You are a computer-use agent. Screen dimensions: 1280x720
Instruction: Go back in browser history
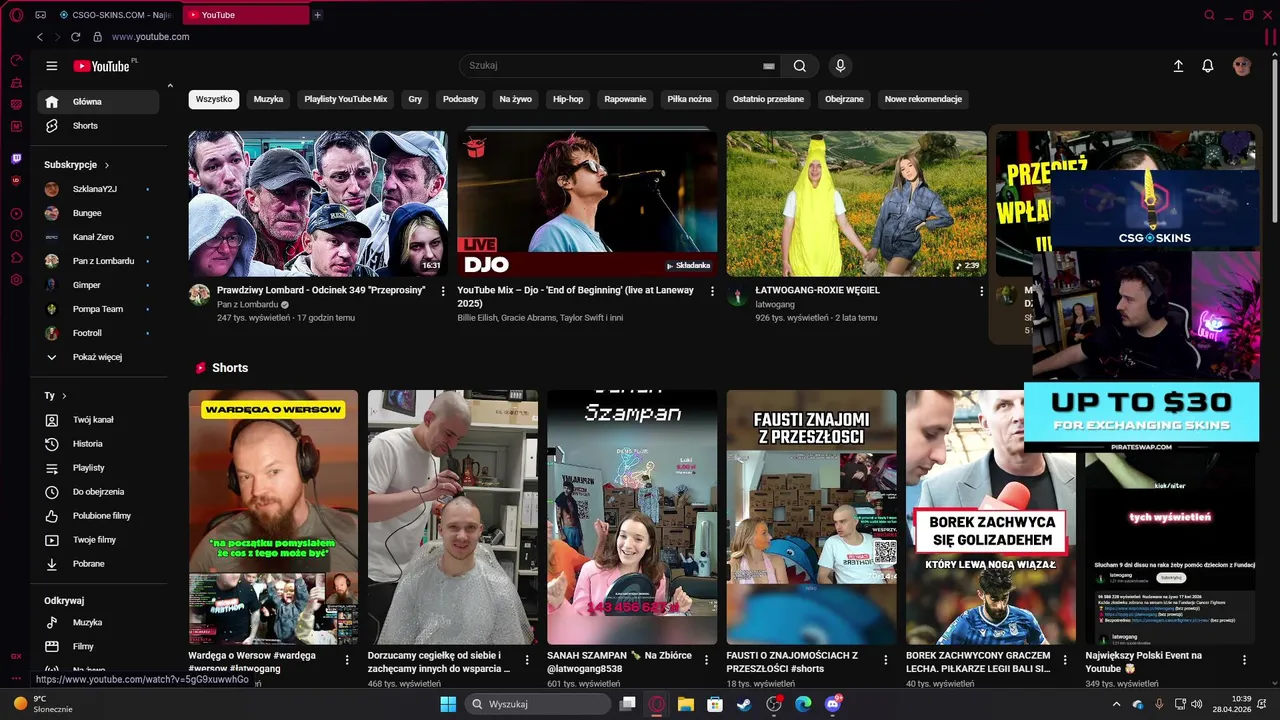pyautogui.click(x=40, y=37)
